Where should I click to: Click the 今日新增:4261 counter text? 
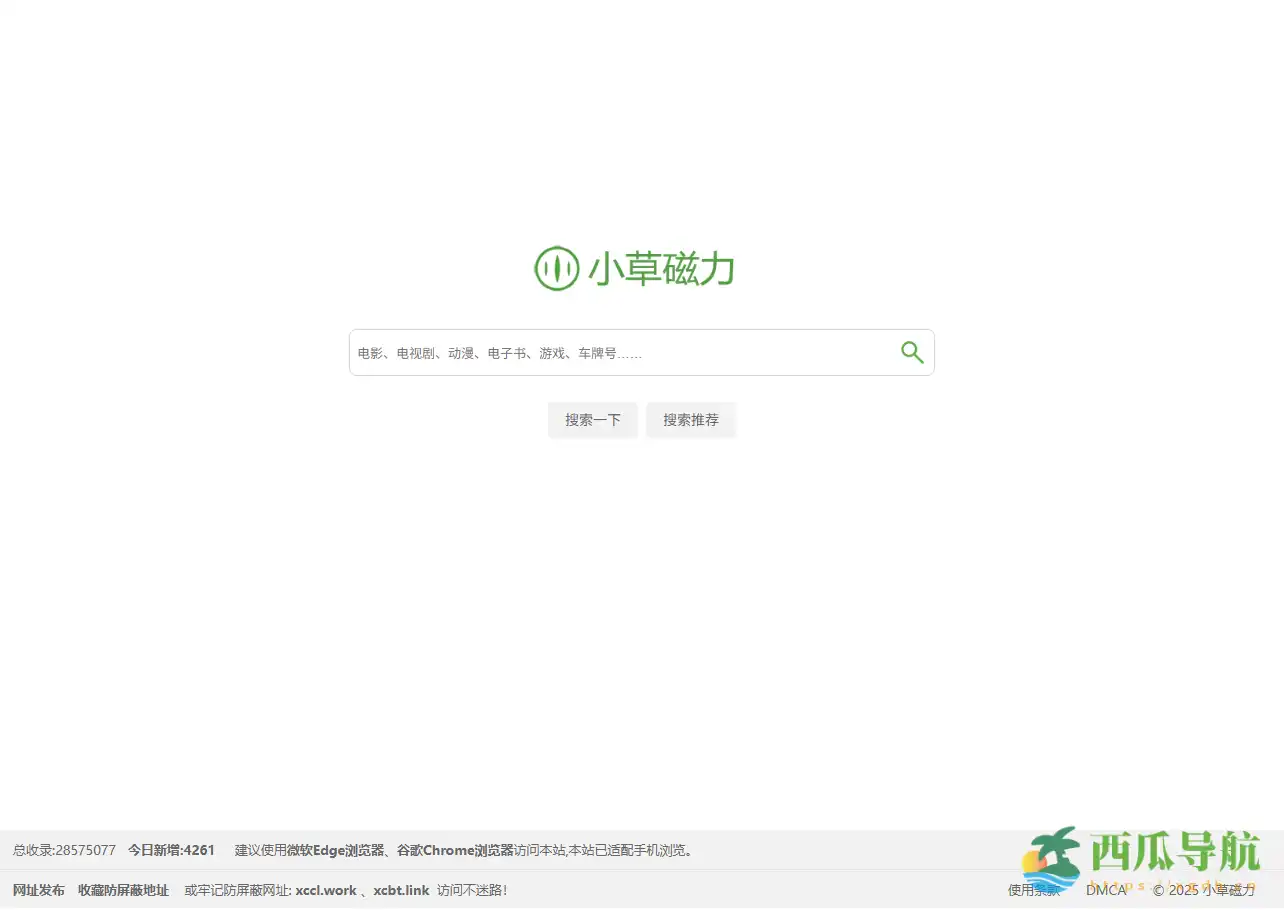[172, 850]
